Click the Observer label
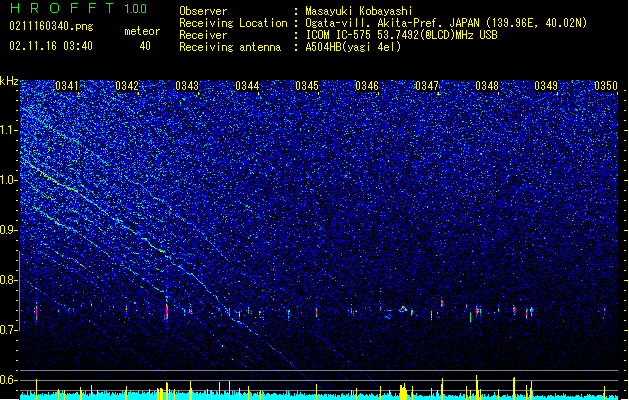 tap(203, 11)
